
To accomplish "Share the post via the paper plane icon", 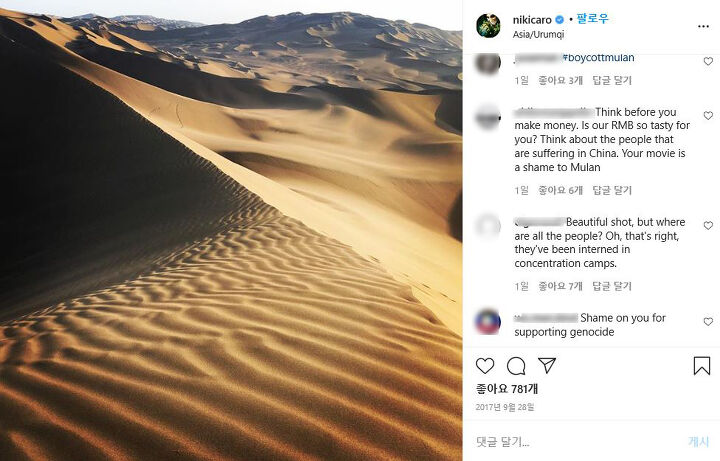I will pyautogui.click(x=547, y=365).
